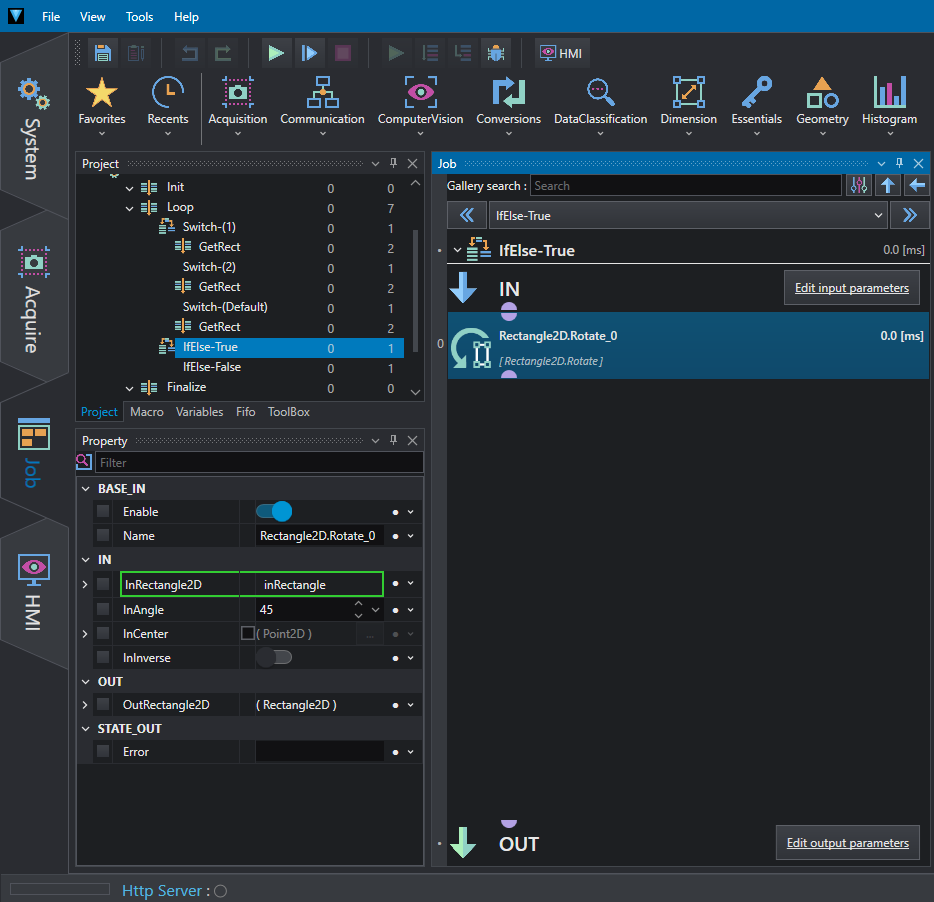
Task: Open the Geometry shapes category
Action: click(823, 105)
